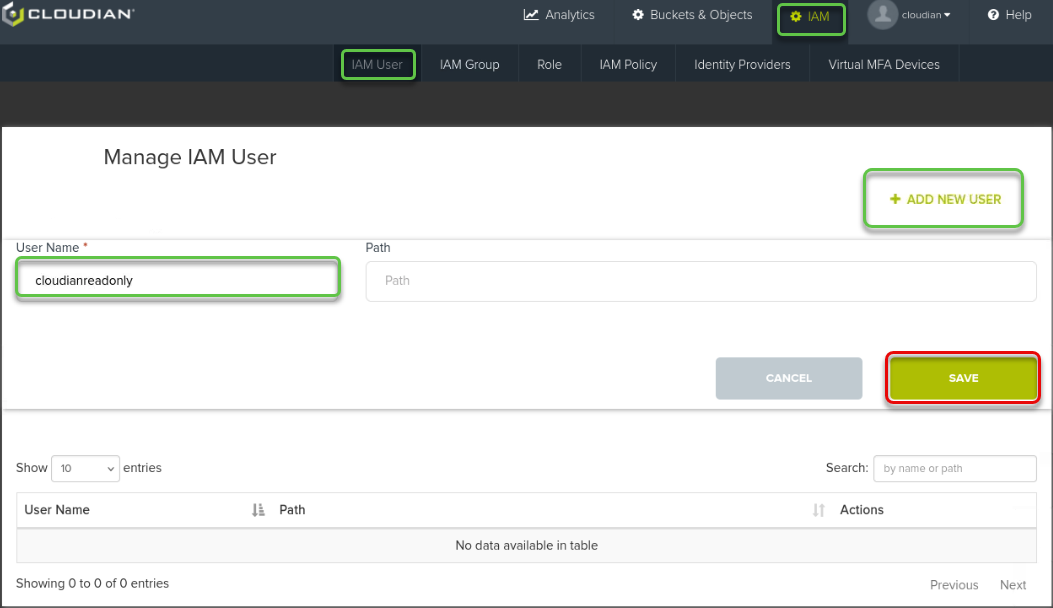Open Analytics via its chart icon
This screenshot has width=1053, height=608.
point(531,15)
